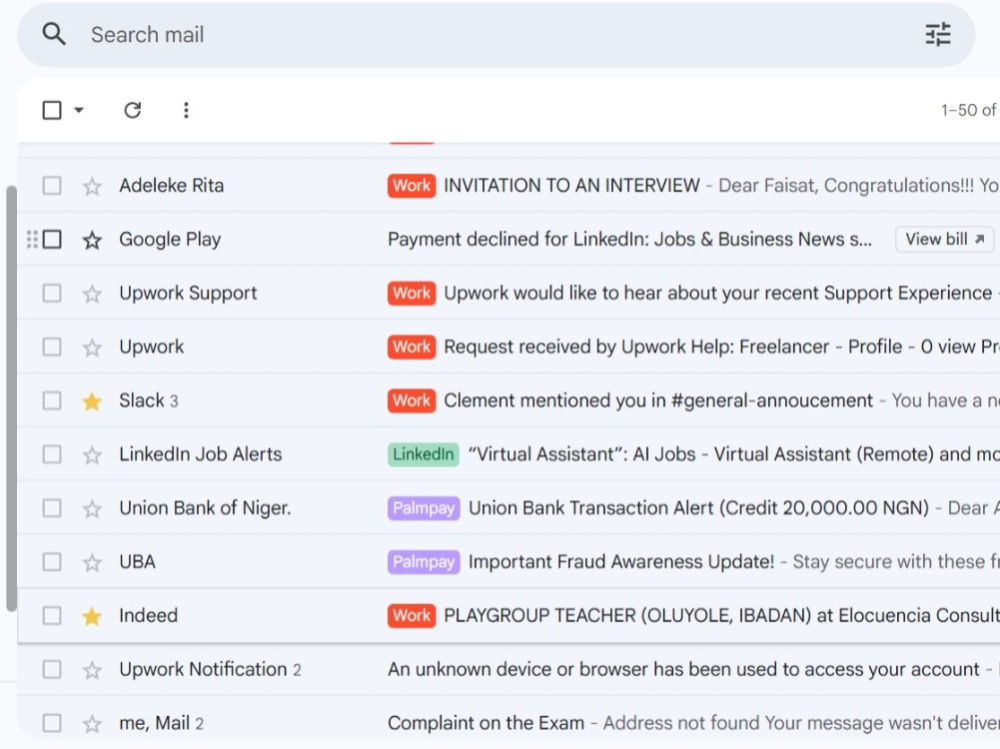Select the UBA email checkbox
Image resolution: width=1000 pixels, height=749 pixels.
pos(52,561)
